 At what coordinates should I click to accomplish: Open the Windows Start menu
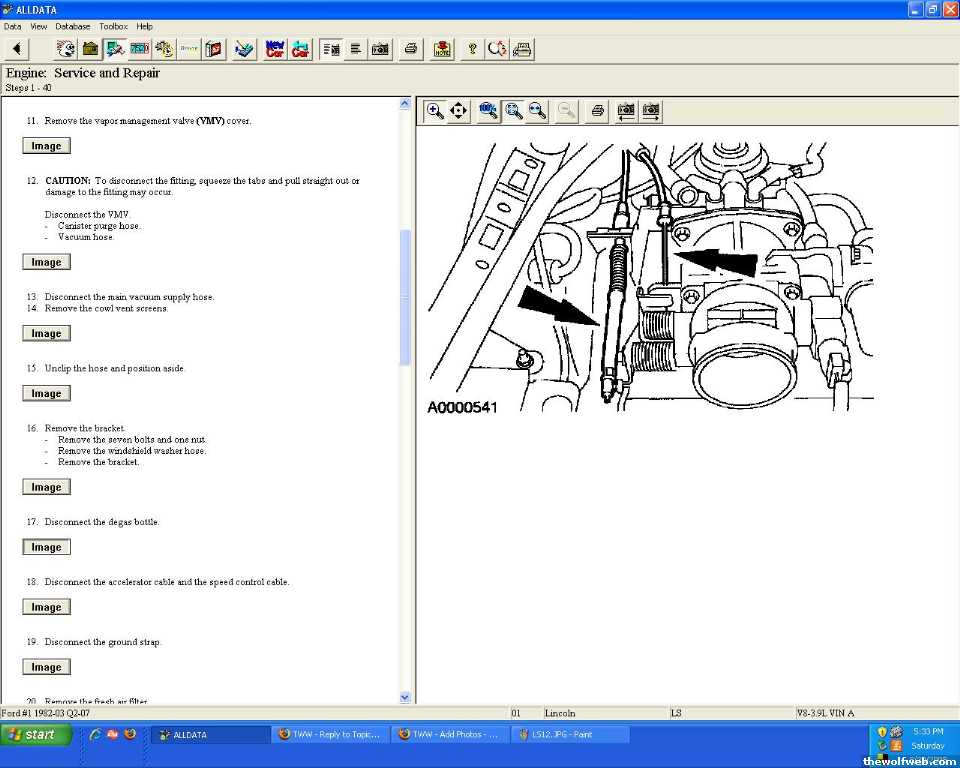[x=37, y=734]
